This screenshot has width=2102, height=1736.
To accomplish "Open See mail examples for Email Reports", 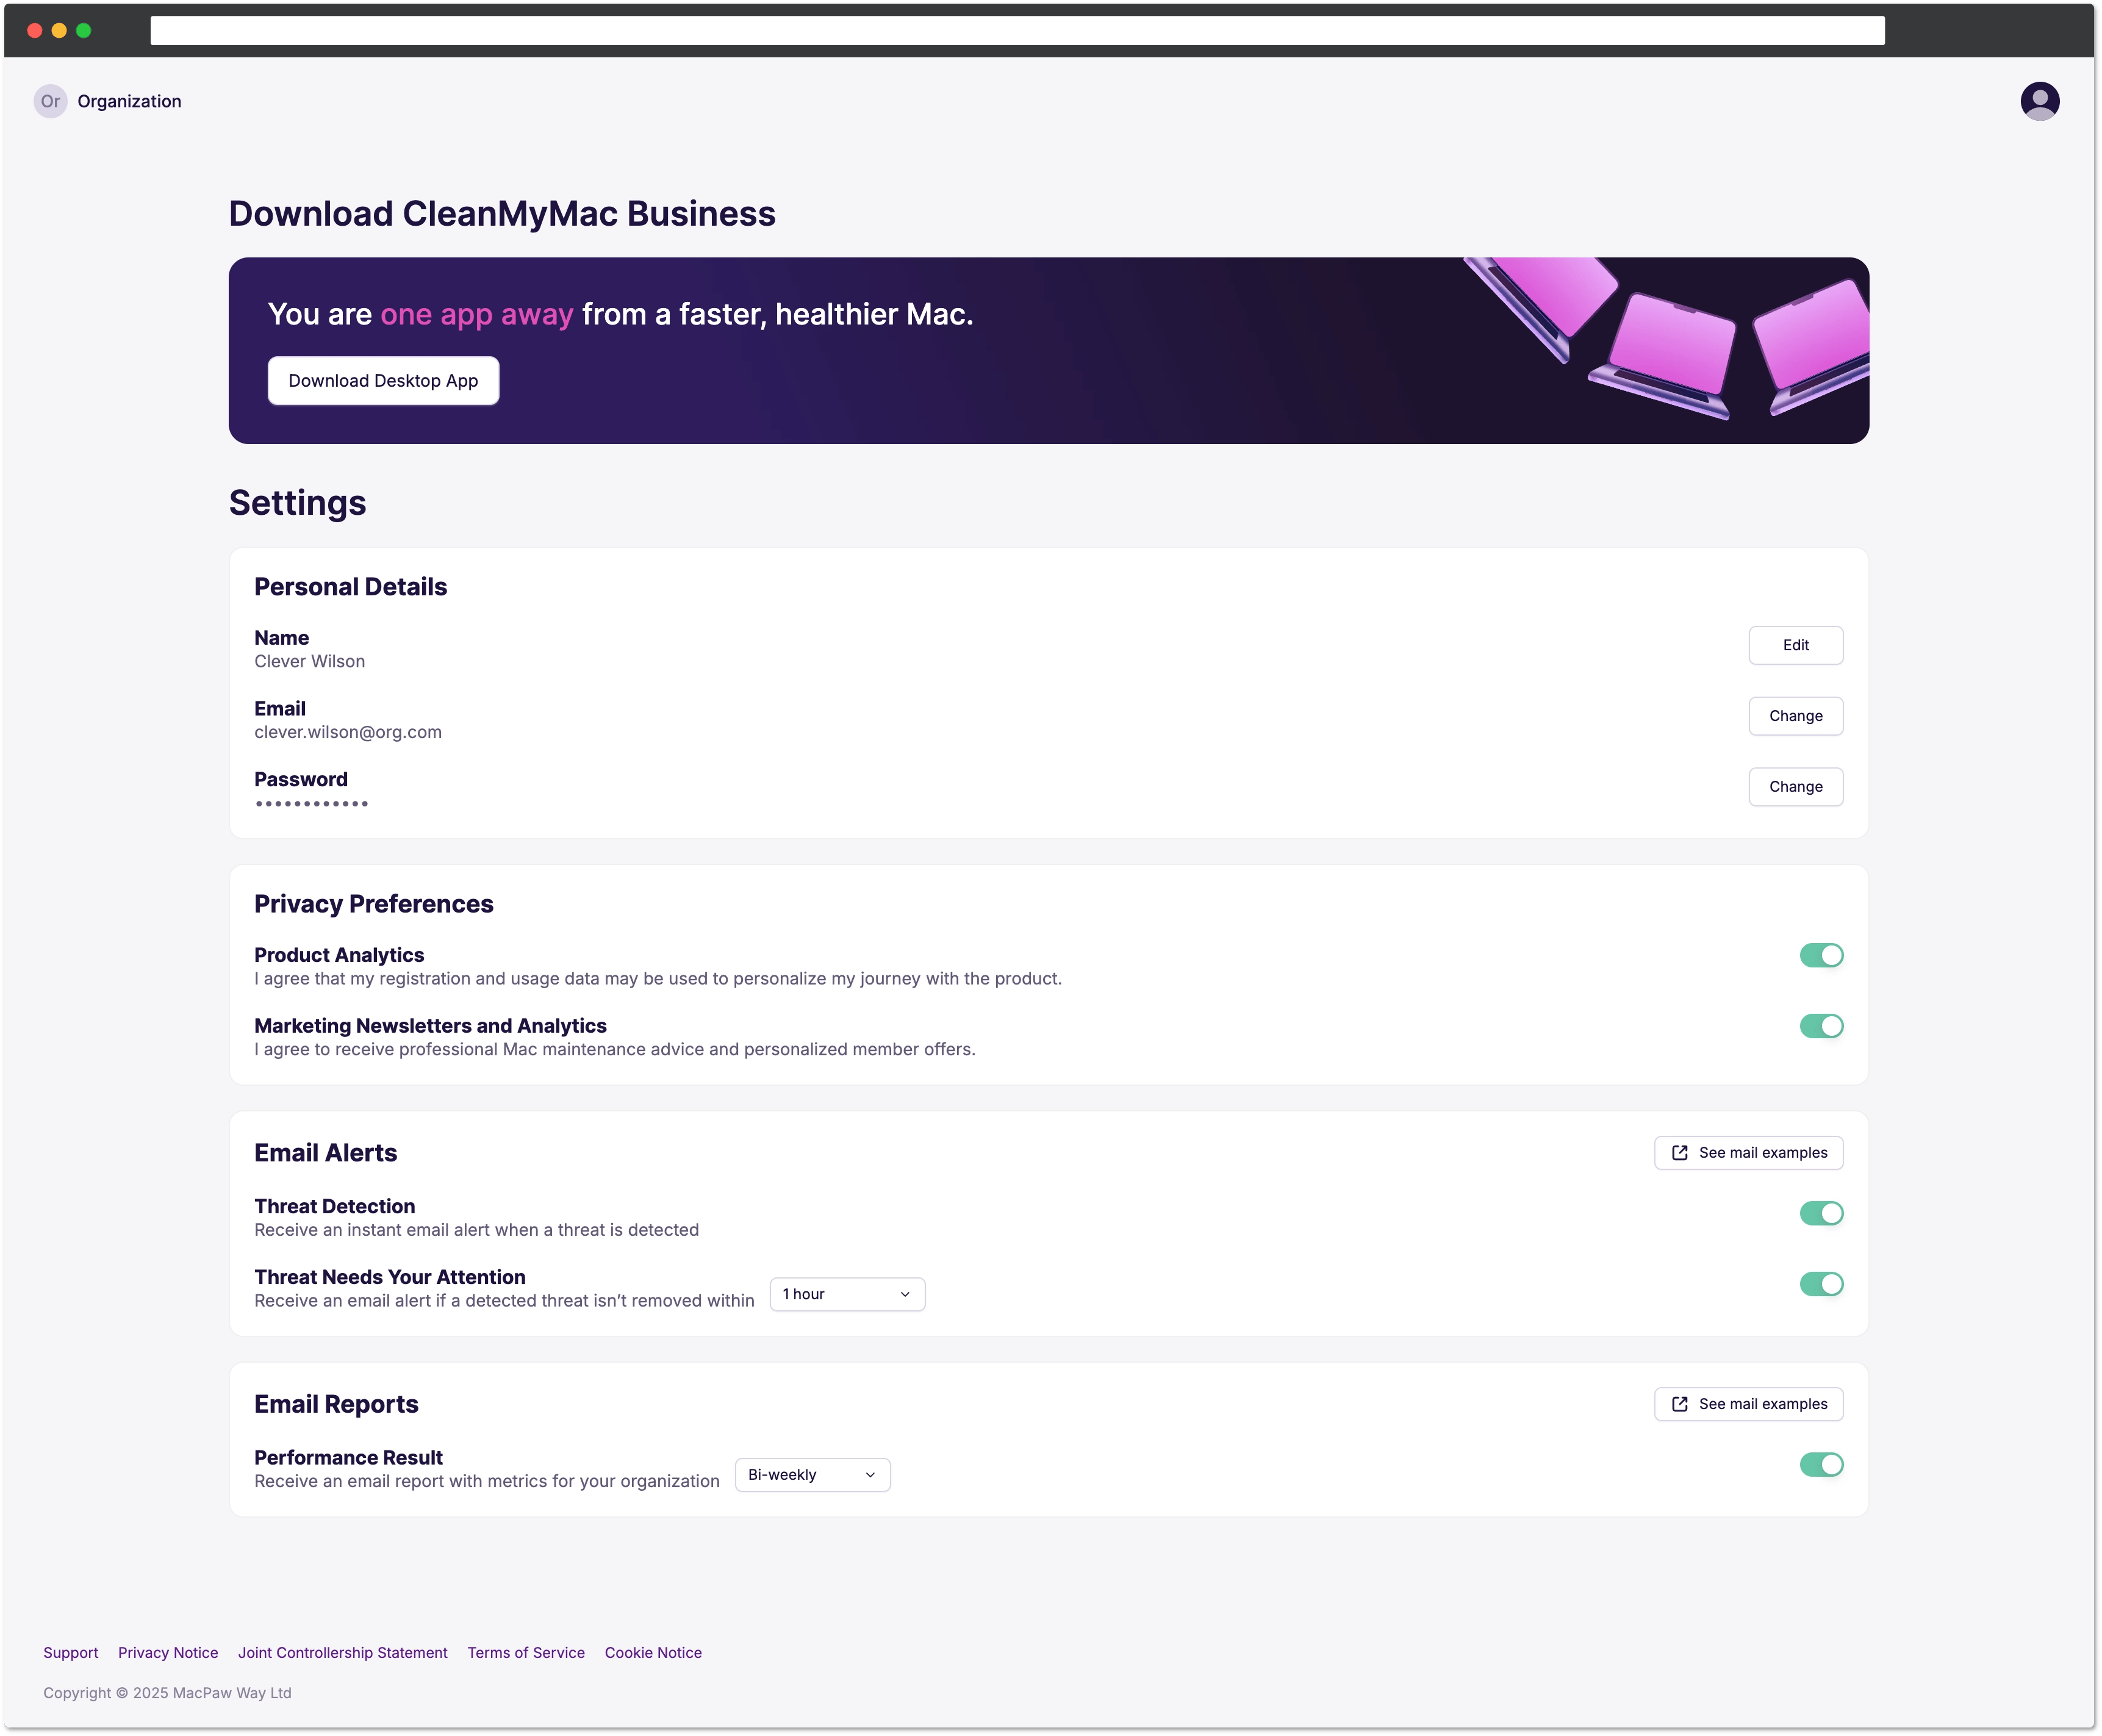I will tap(1748, 1403).
